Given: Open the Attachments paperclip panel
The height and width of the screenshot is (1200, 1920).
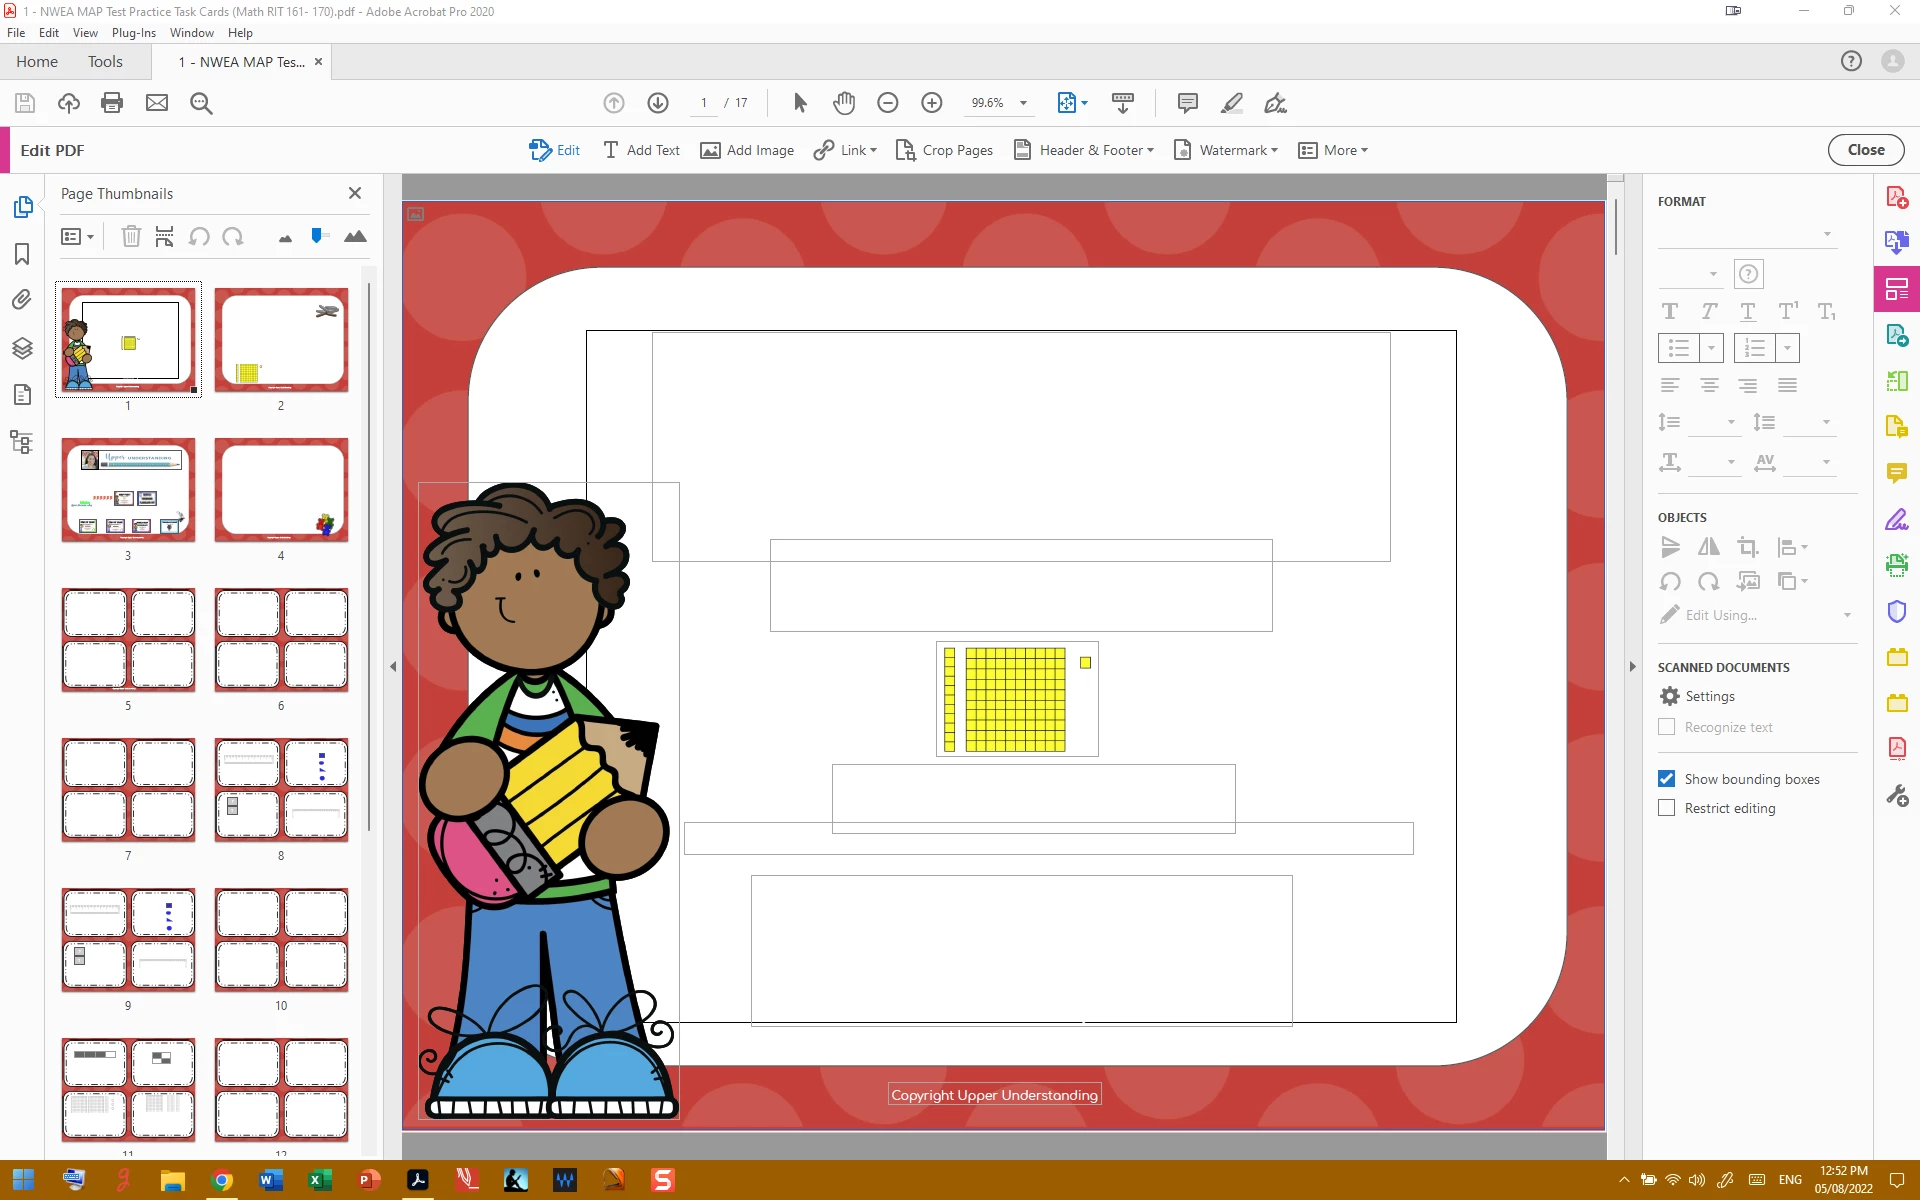Looking at the screenshot, I should (22, 299).
